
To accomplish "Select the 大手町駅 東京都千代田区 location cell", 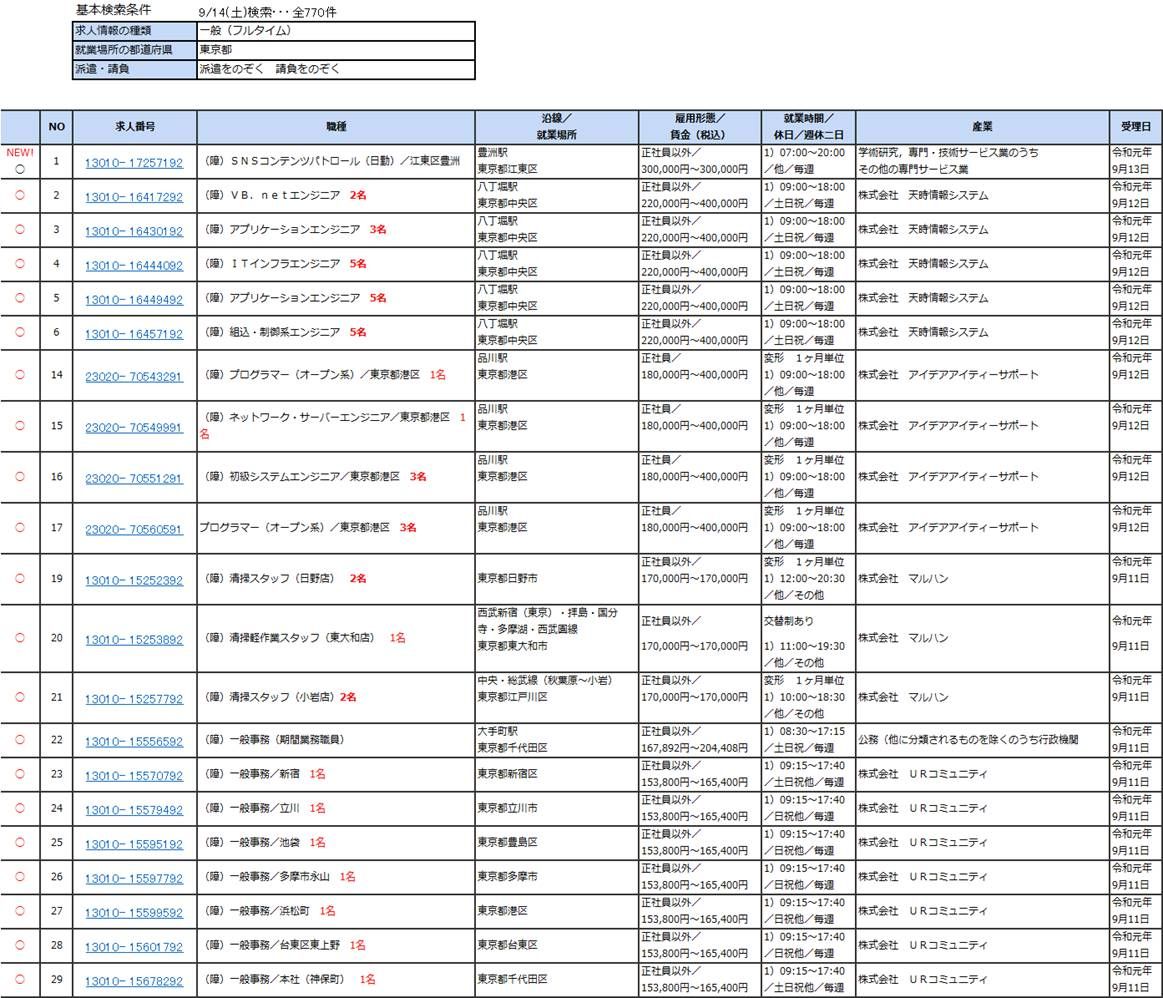I will point(556,739).
